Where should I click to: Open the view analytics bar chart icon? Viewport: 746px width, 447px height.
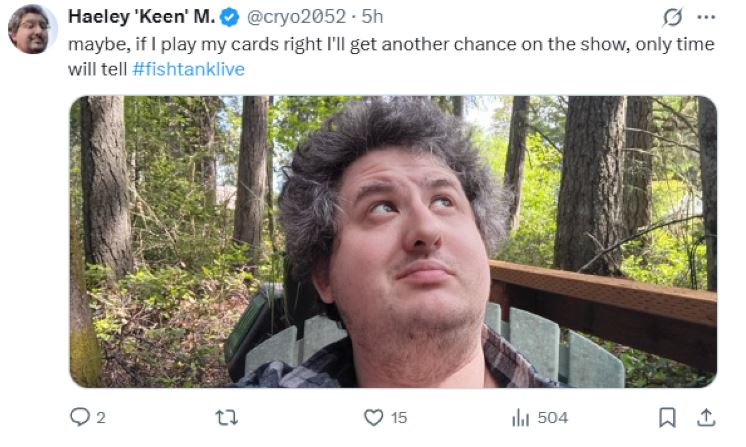(520, 418)
